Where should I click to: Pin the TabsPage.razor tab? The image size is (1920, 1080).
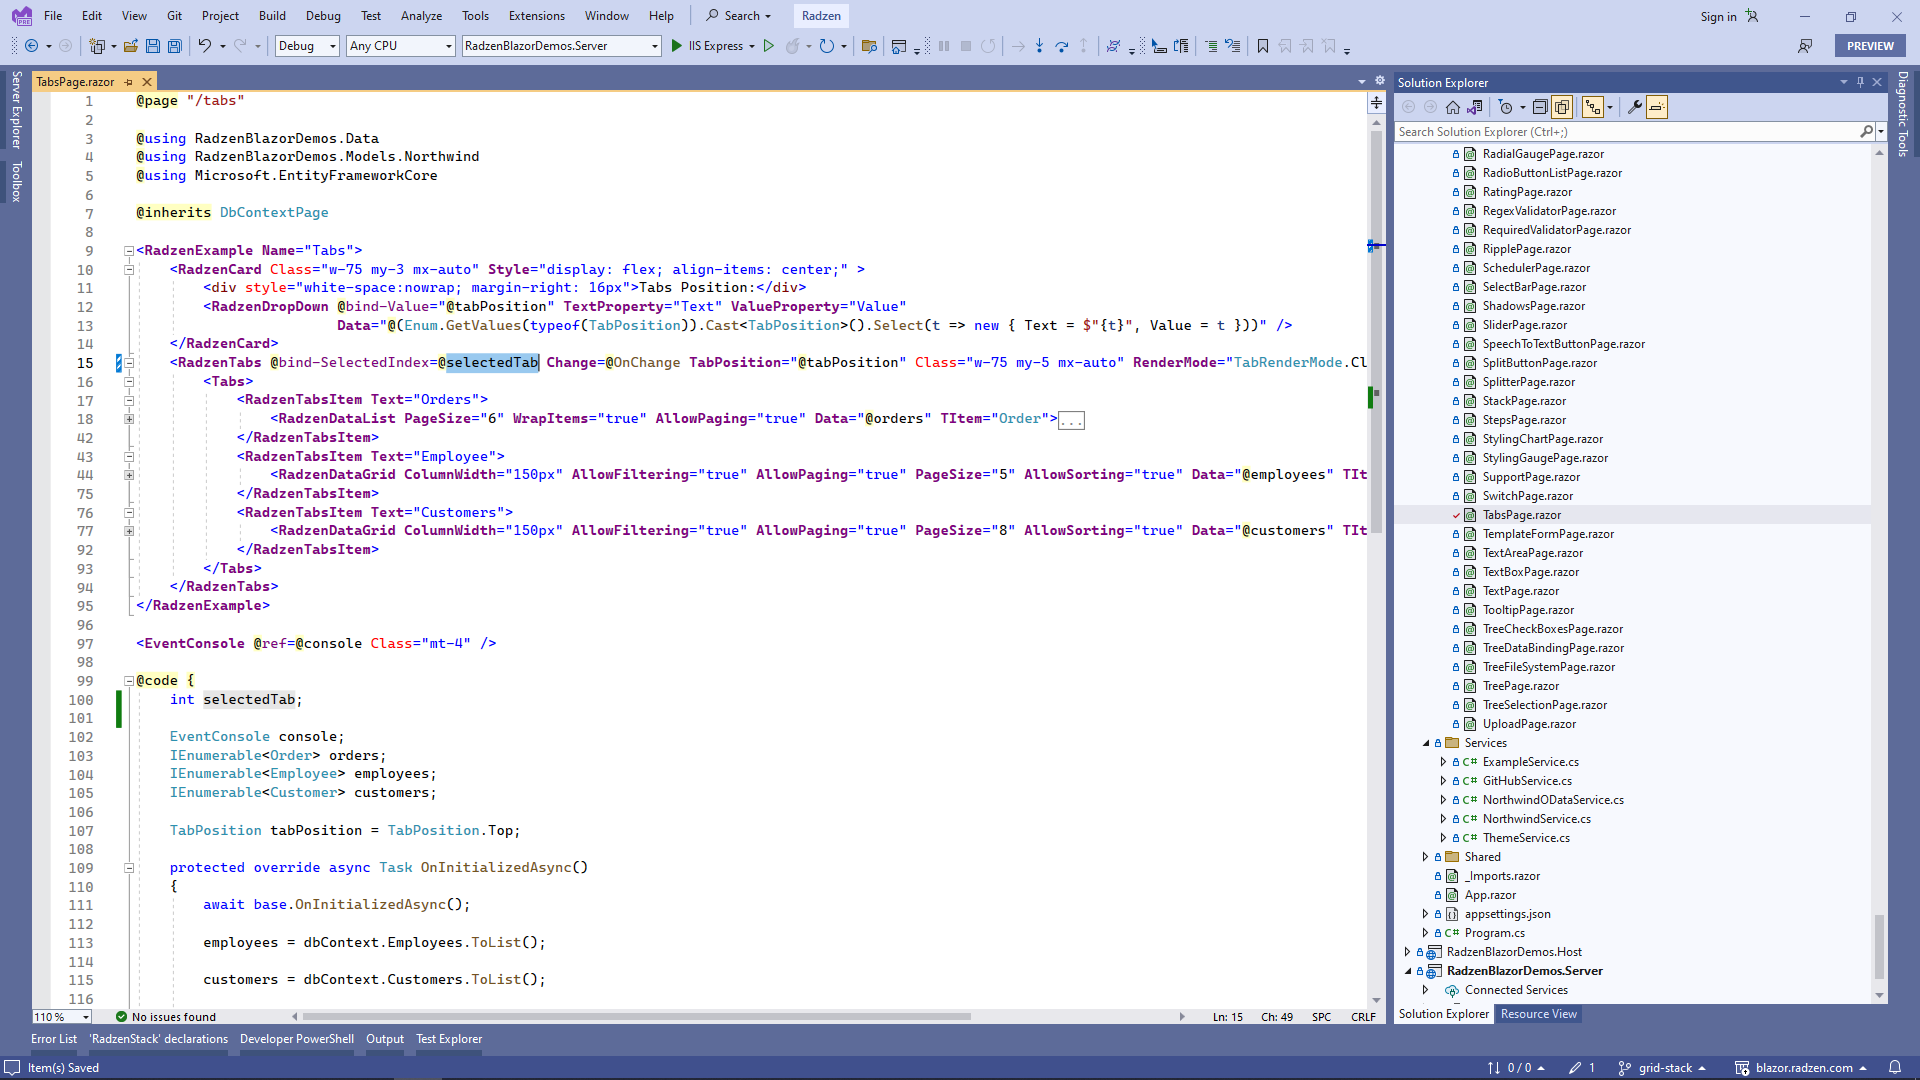(128, 82)
